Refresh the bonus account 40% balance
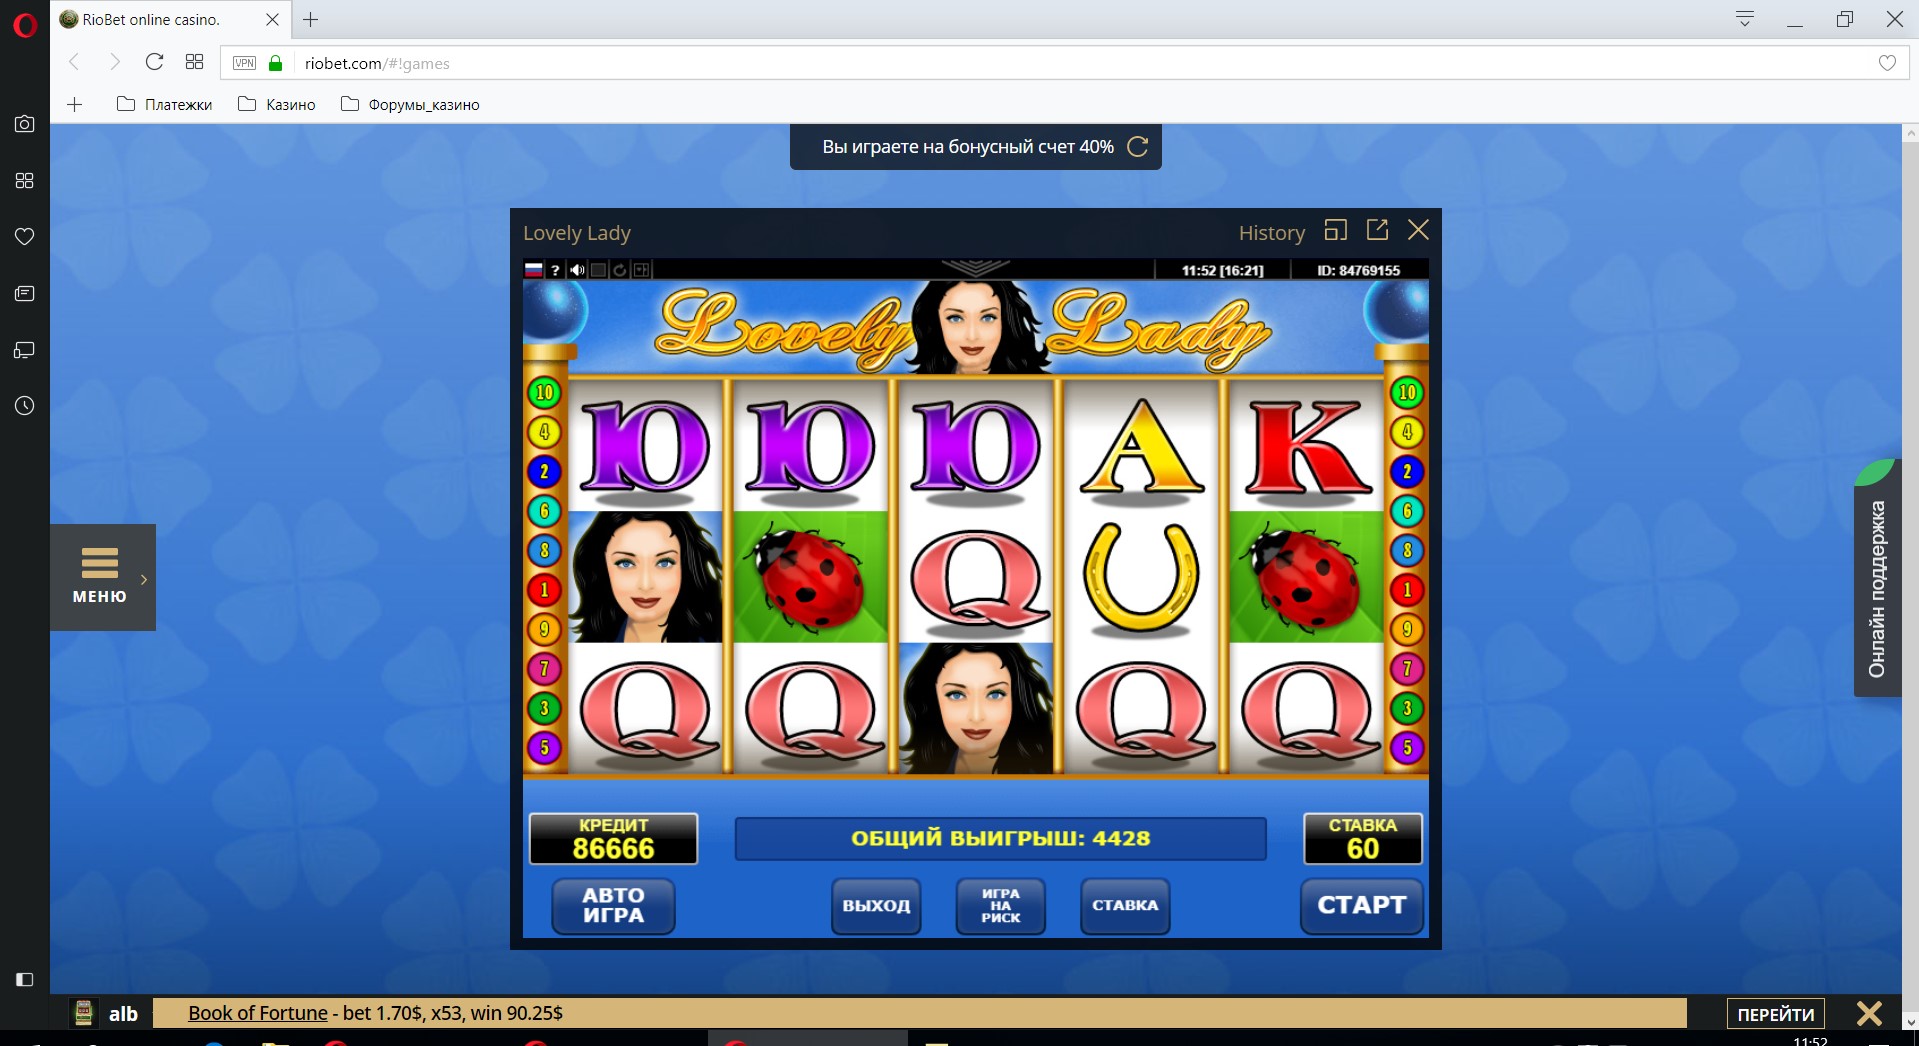1919x1046 pixels. point(1138,147)
